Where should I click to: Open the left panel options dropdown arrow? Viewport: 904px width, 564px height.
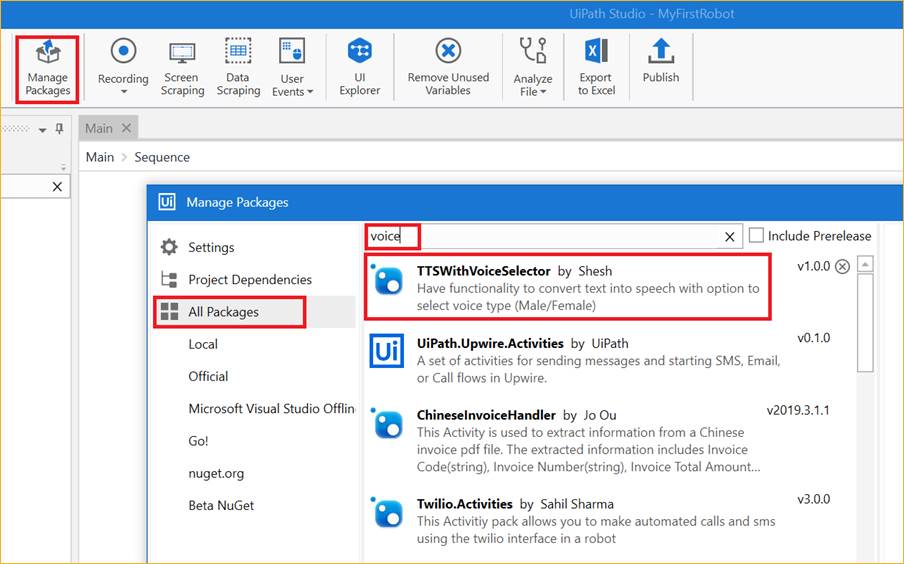click(x=42, y=130)
